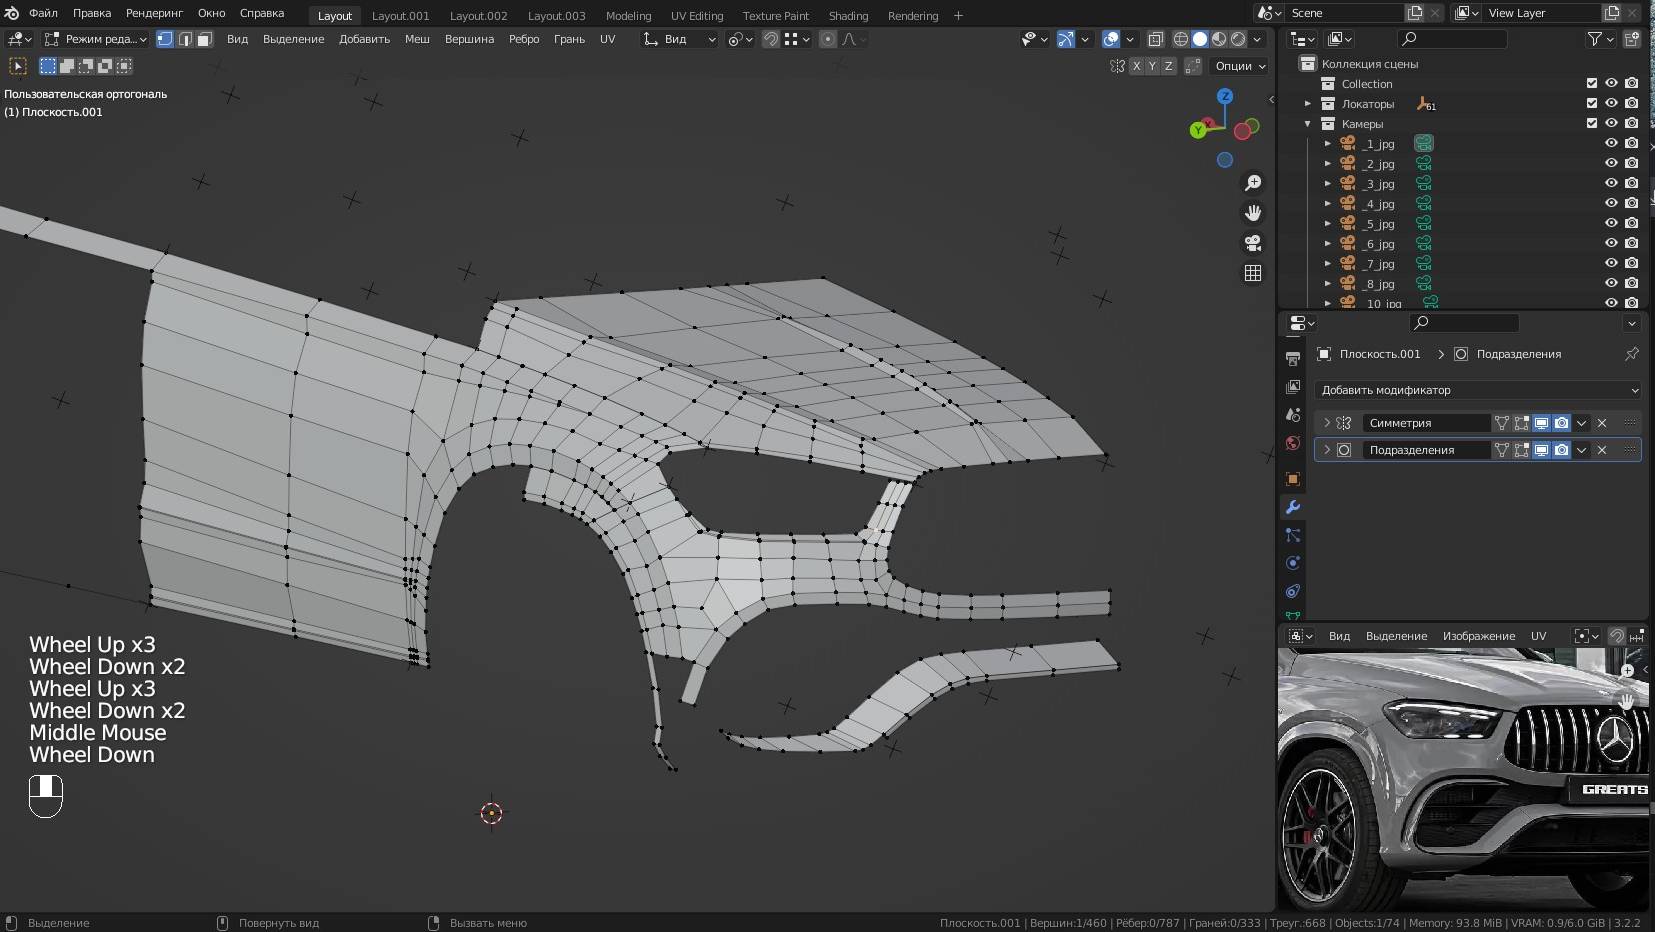Open the Рендеринг menu in top bar
This screenshot has height=932, width=1655.
pyautogui.click(x=154, y=13)
